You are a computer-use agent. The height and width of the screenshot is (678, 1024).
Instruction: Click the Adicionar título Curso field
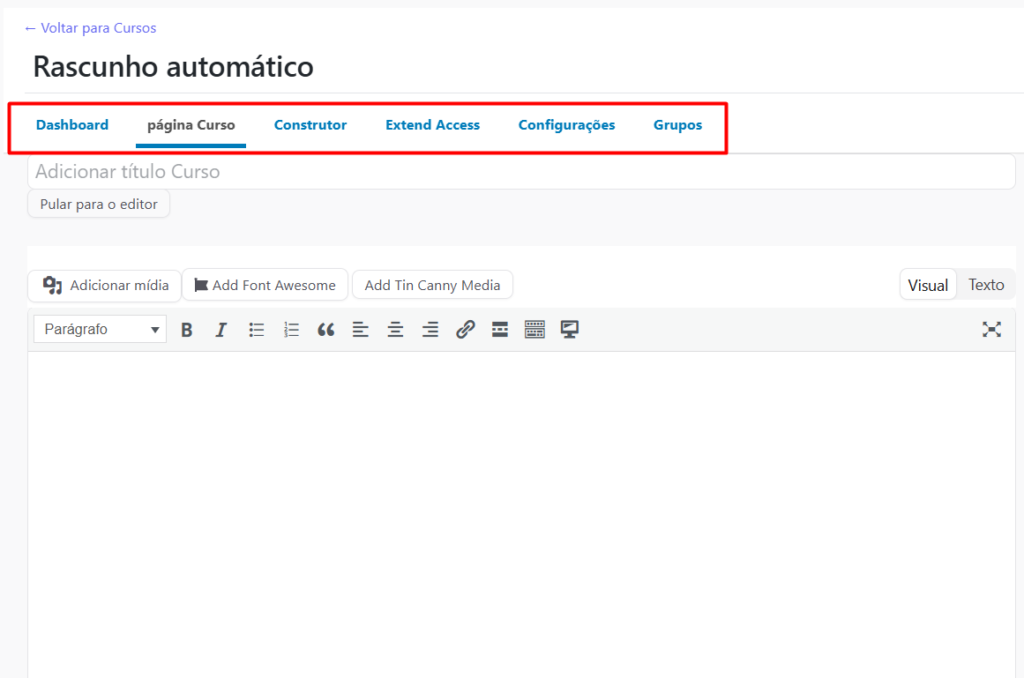(520, 172)
